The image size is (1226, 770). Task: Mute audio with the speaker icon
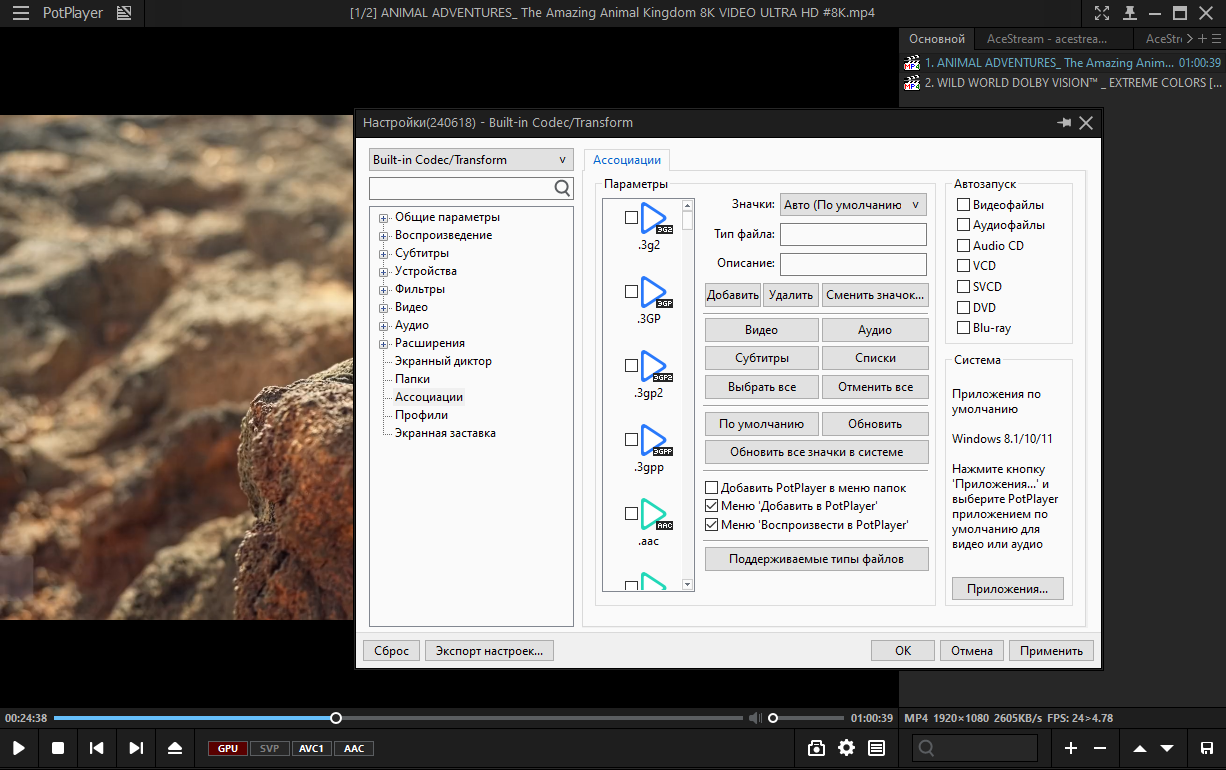pos(755,718)
